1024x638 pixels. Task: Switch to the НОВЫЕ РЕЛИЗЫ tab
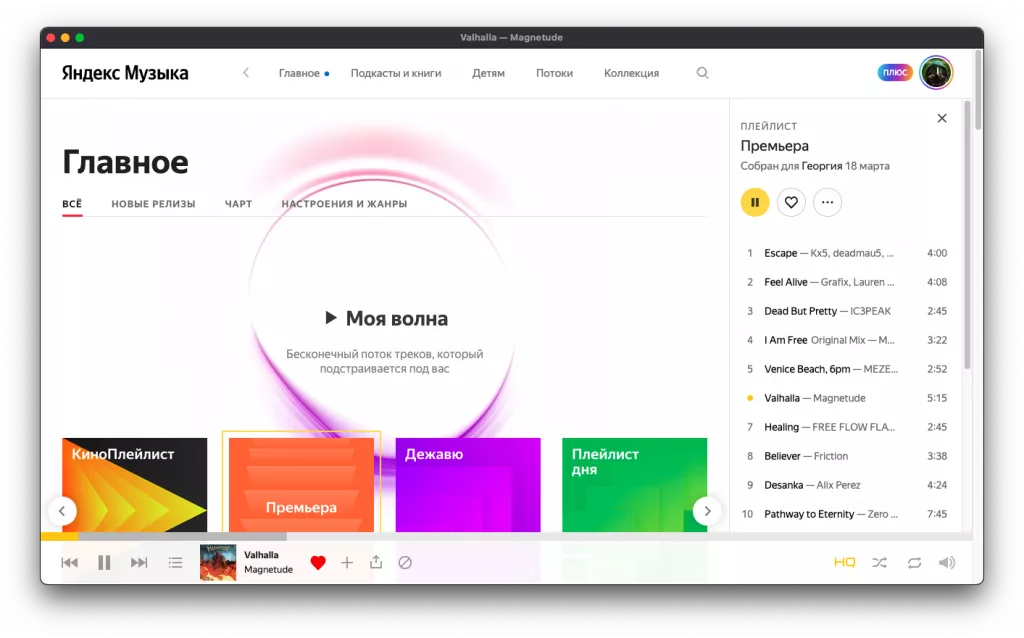[x=153, y=204]
